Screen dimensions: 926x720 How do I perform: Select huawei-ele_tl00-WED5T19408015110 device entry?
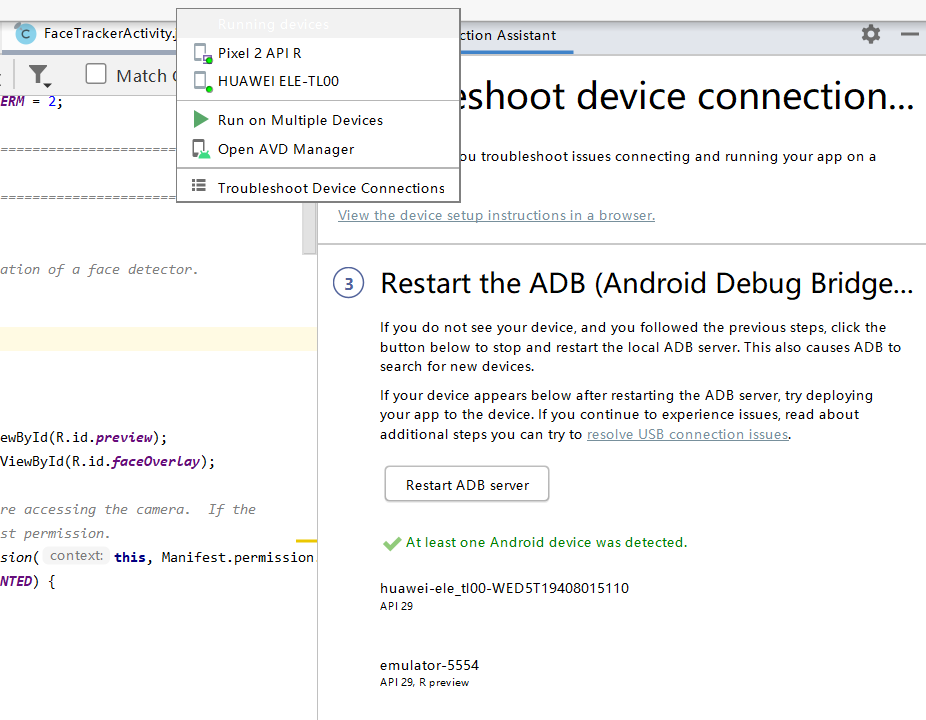(x=504, y=588)
